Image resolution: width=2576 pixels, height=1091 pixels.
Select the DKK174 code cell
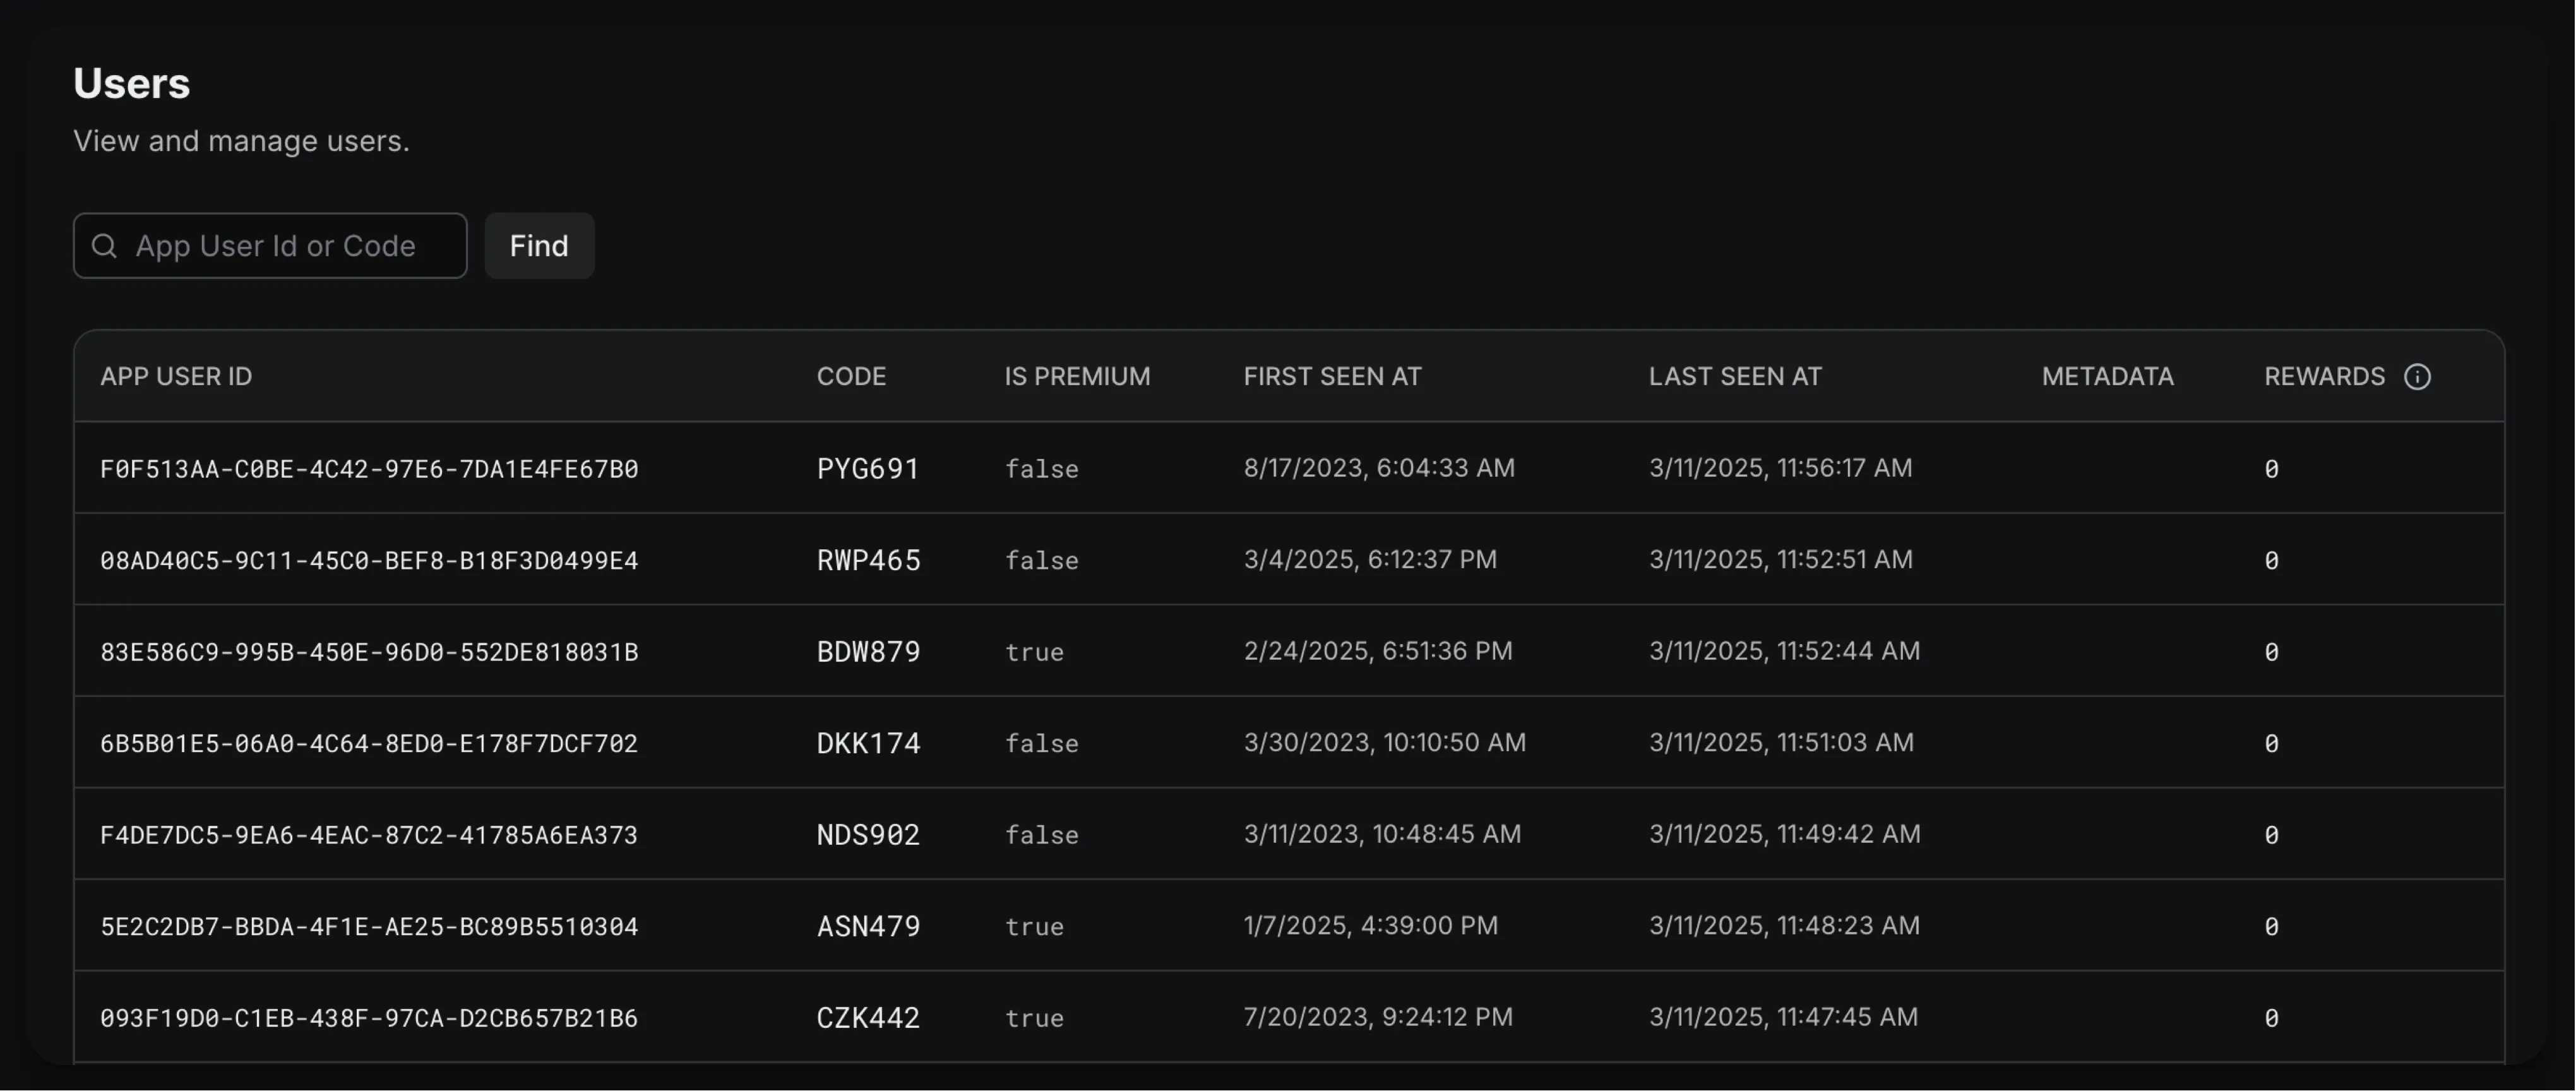(x=868, y=743)
